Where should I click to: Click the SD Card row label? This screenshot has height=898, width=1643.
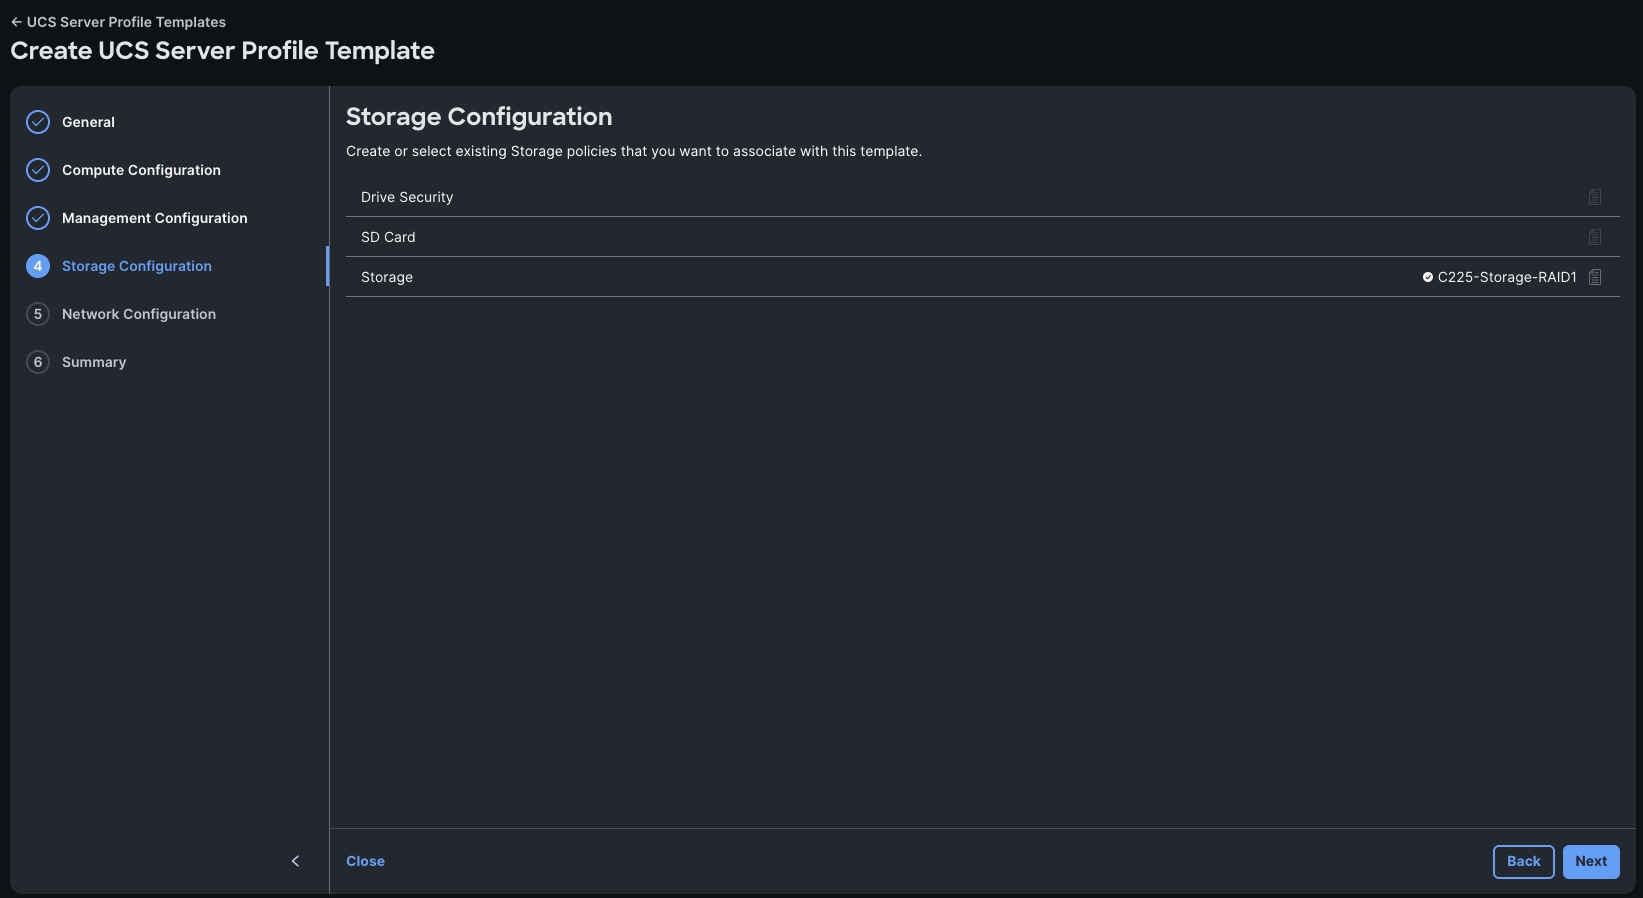[388, 237]
